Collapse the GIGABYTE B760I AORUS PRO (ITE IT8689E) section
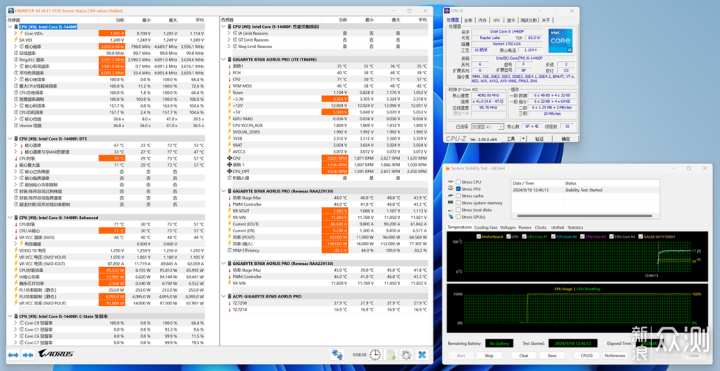Viewport: 720px width, 371px height. (x=224, y=59)
